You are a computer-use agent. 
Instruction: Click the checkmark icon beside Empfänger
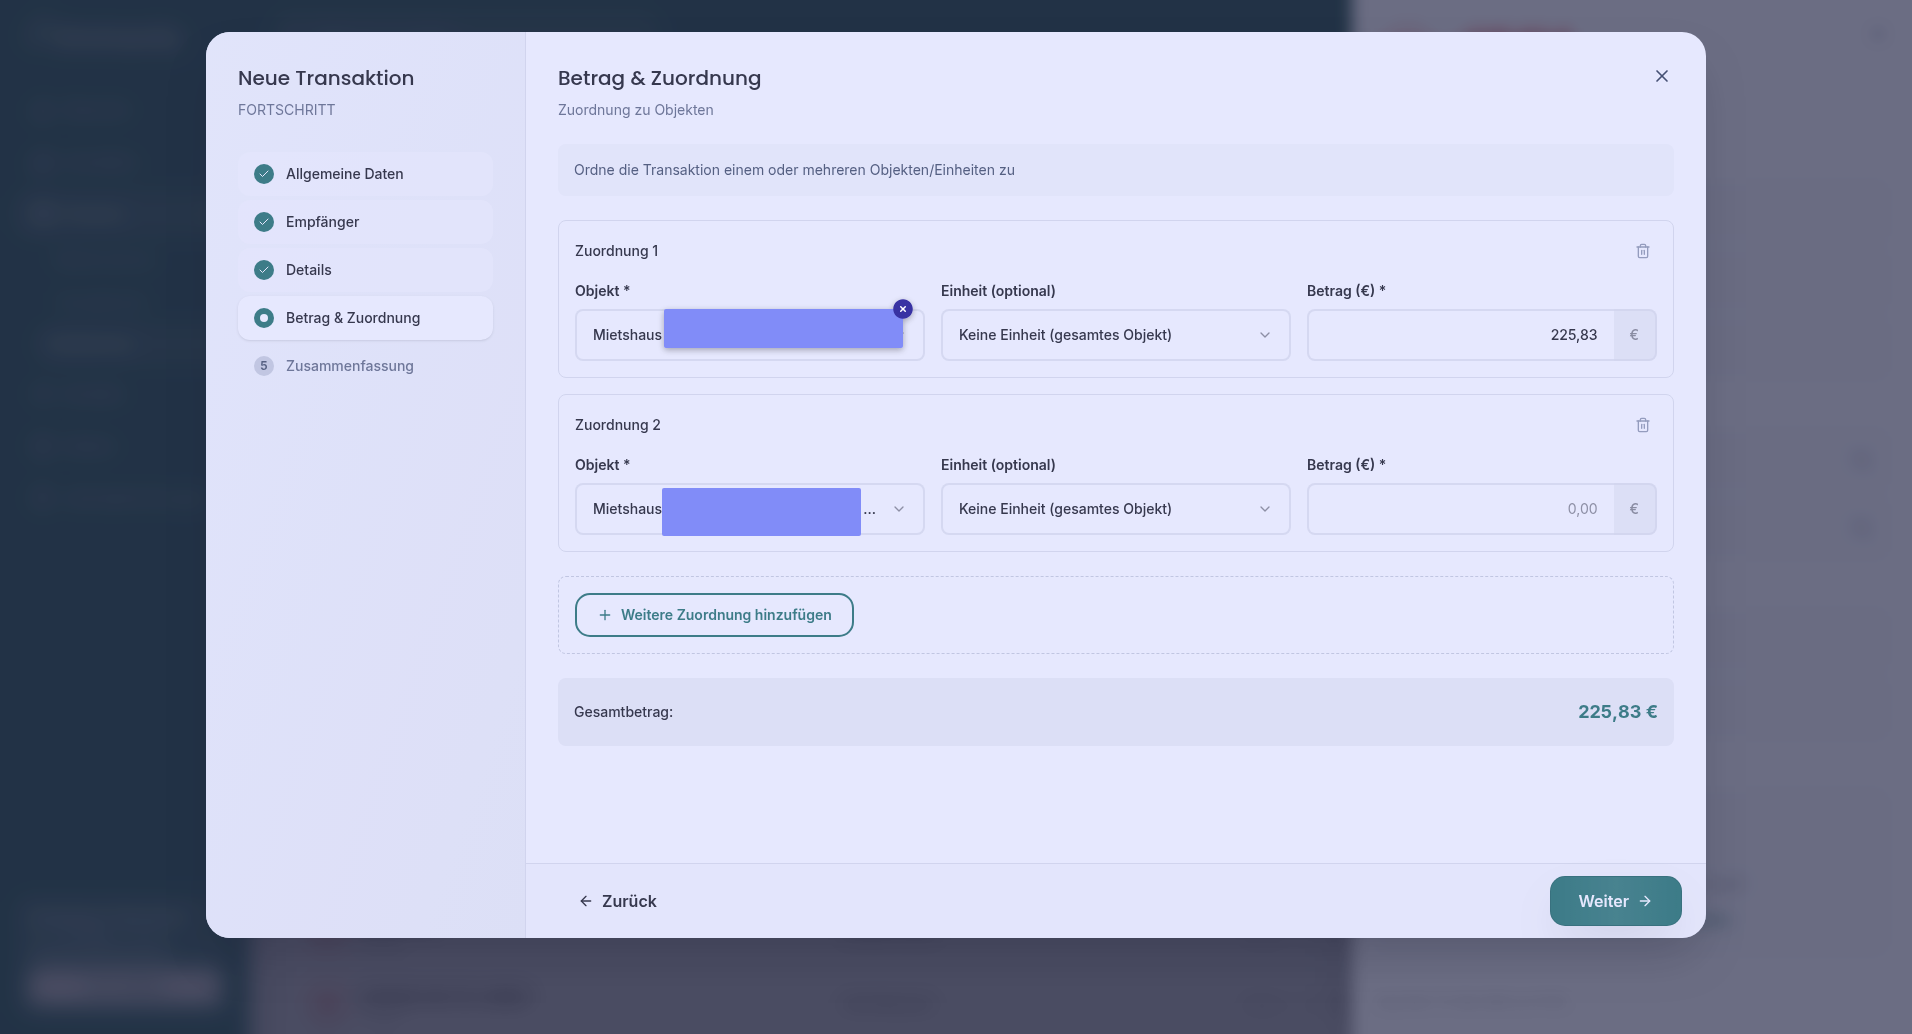[264, 222]
